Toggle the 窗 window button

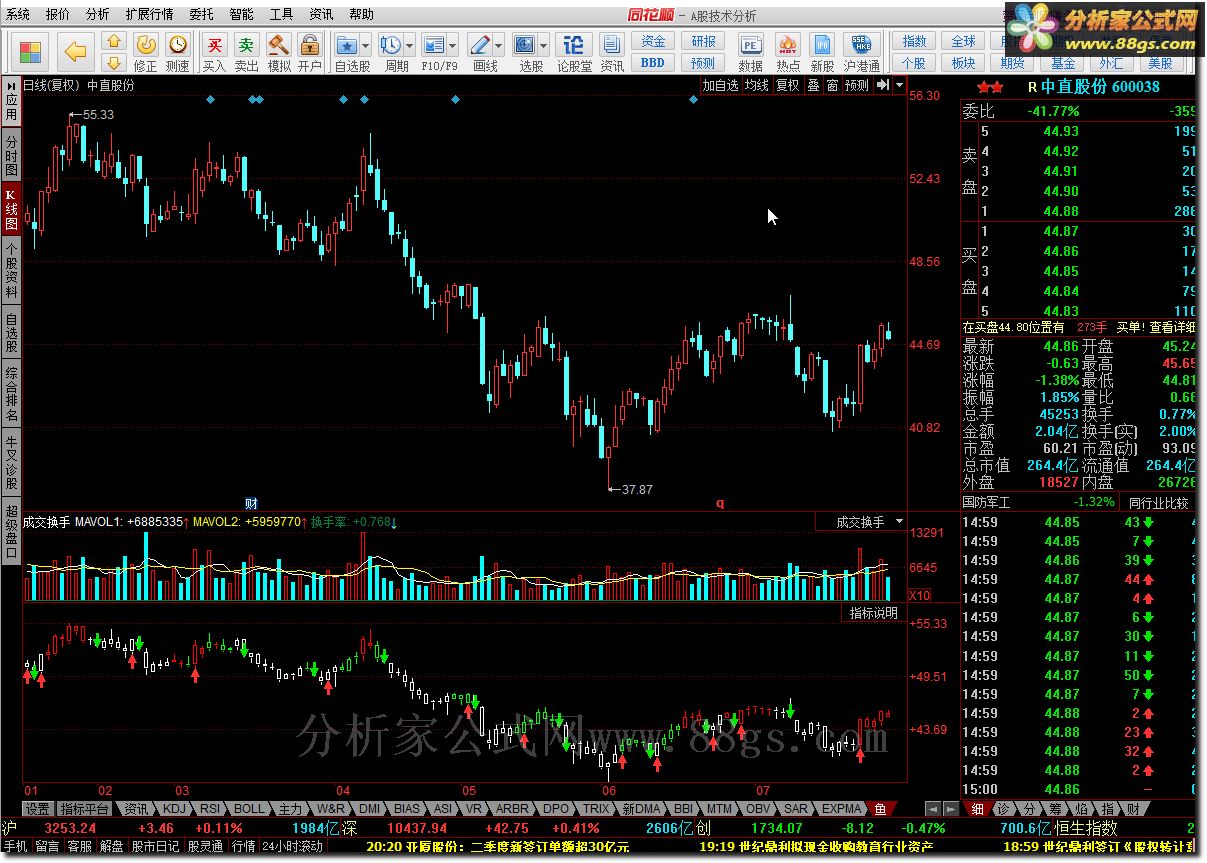coord(832,86)
